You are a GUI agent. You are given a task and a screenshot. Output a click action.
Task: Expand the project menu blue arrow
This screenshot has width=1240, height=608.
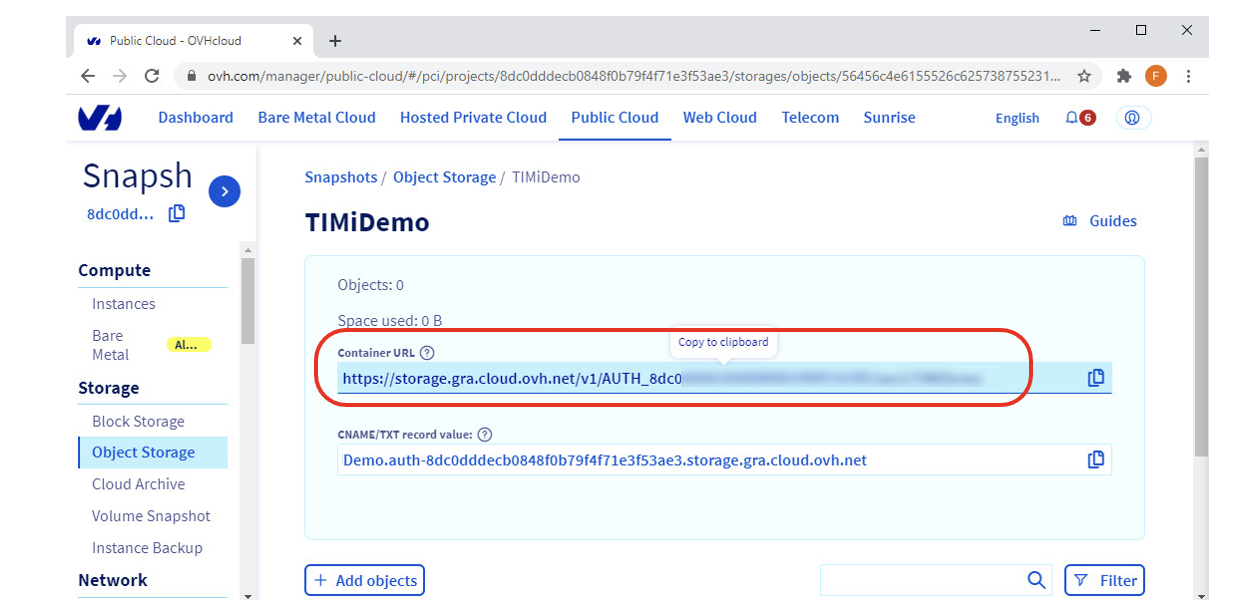224,191
